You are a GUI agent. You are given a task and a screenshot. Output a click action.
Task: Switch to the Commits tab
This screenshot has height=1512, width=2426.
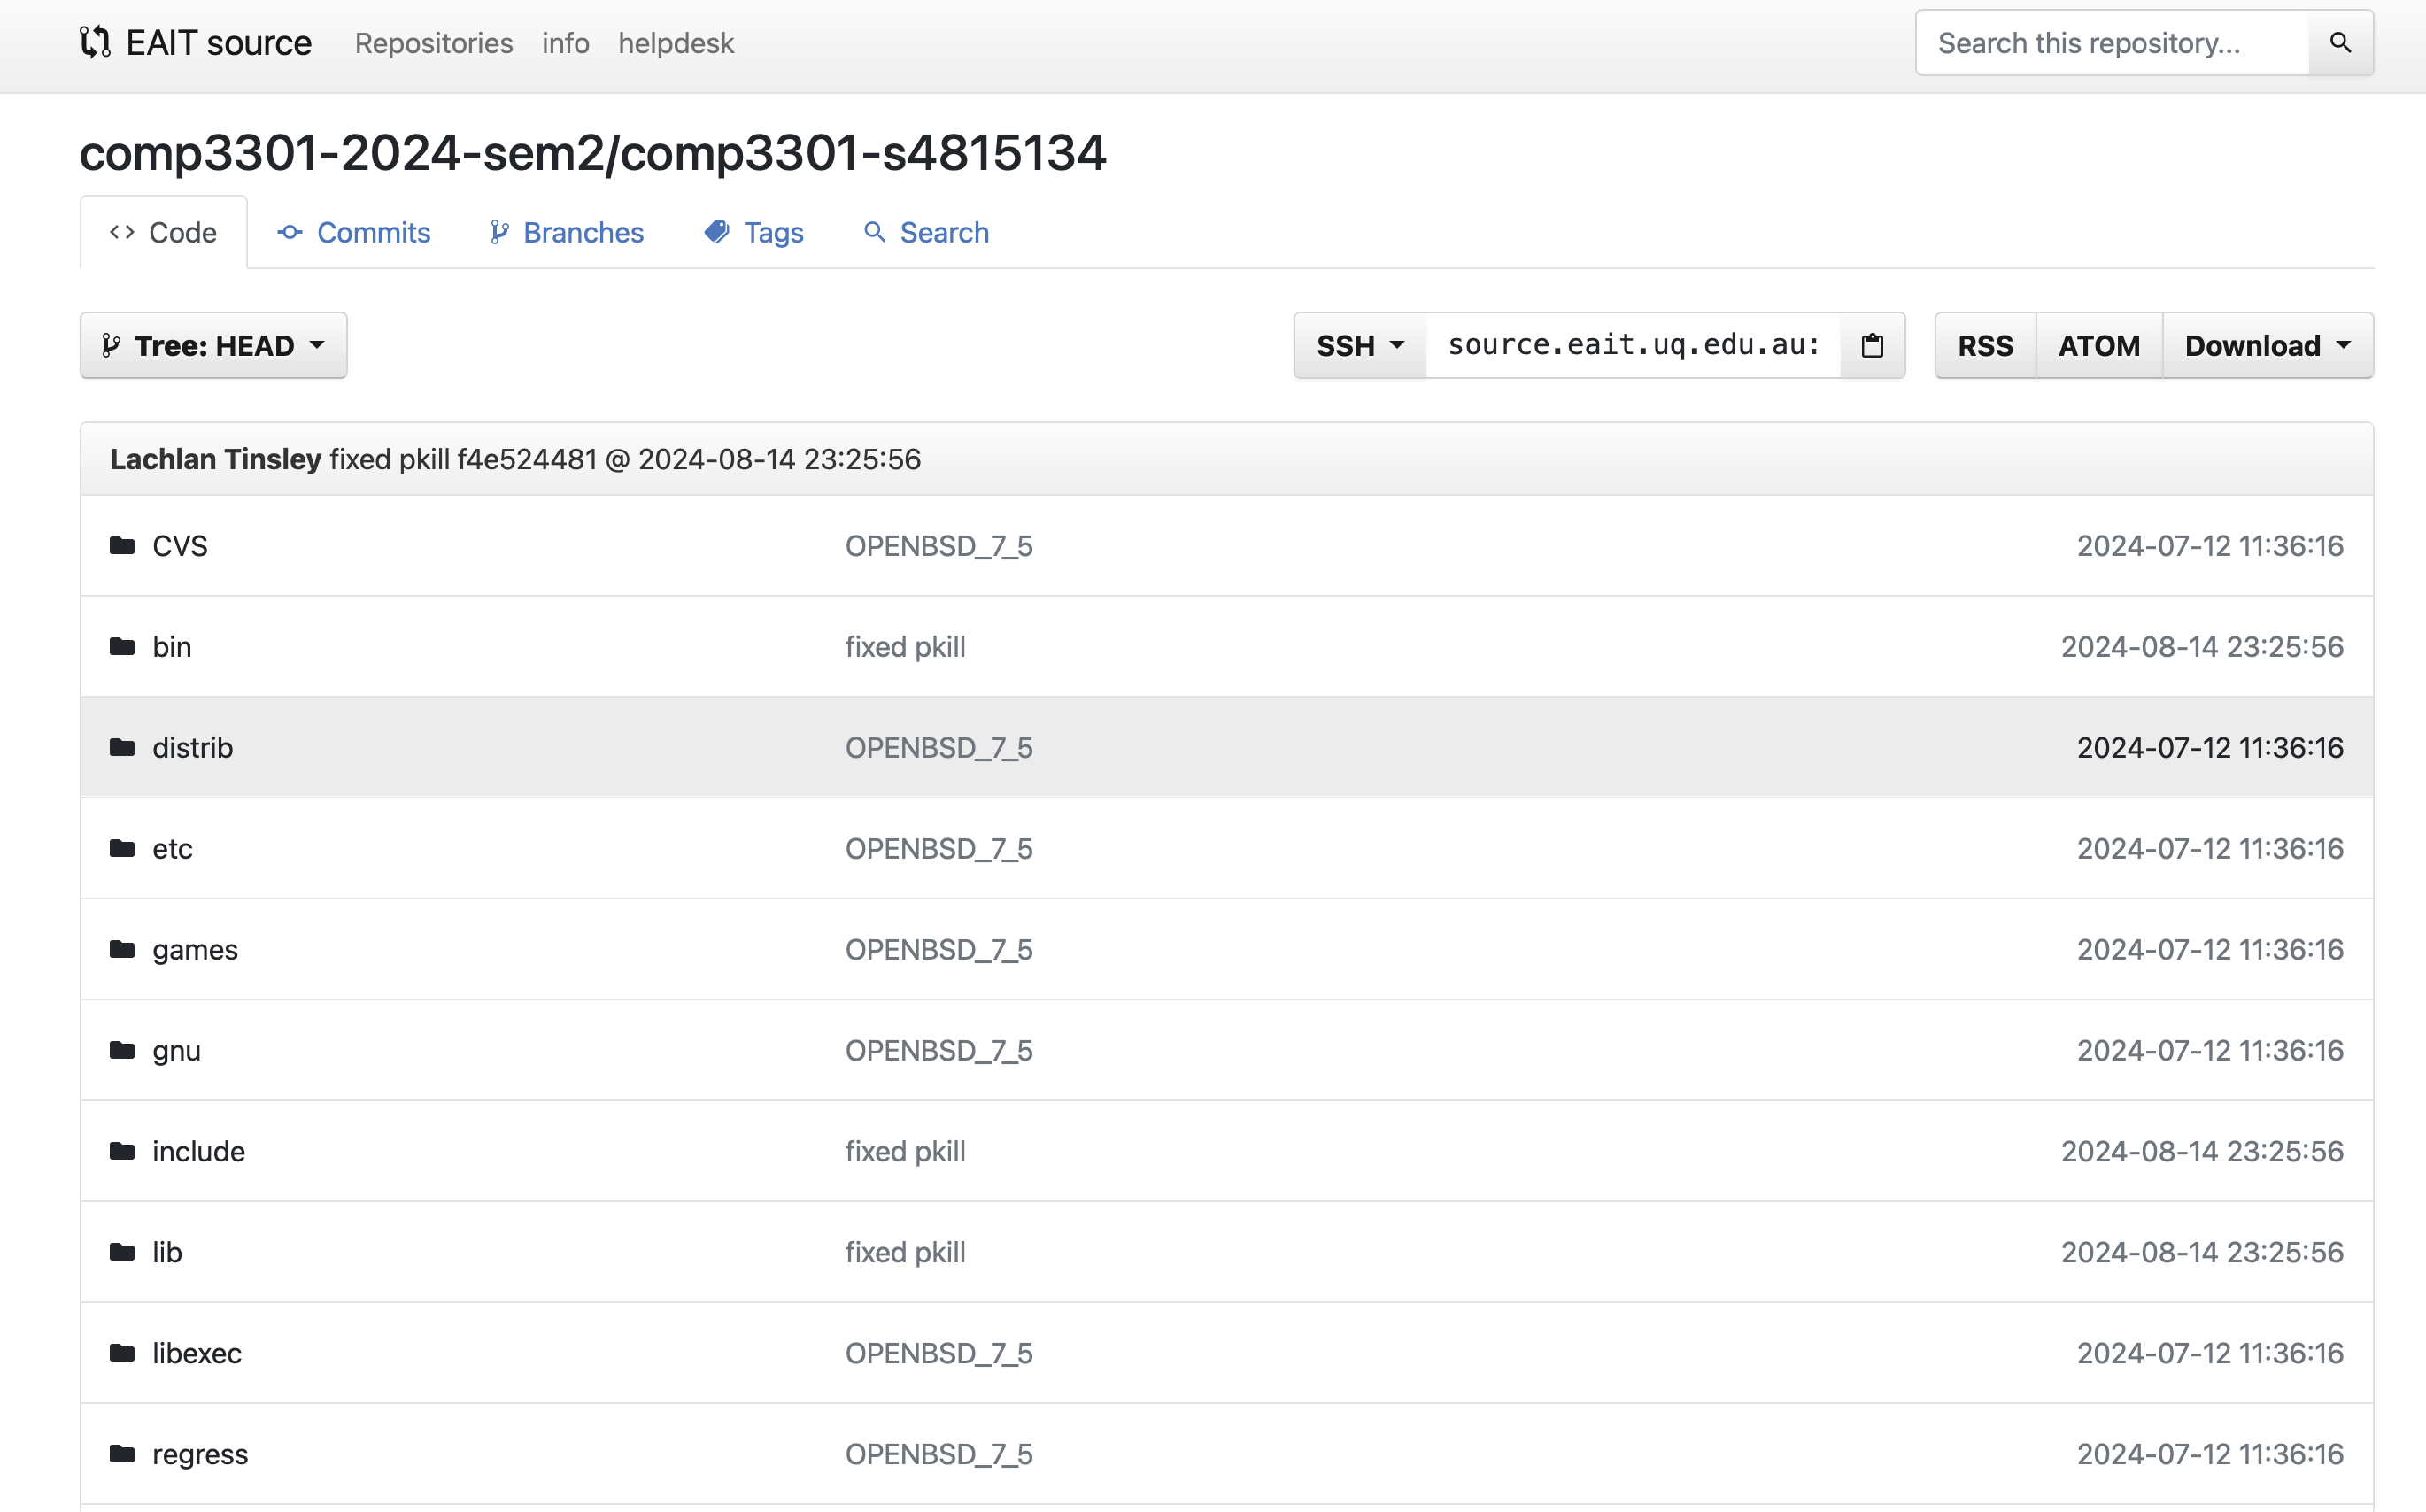pos(354,232)
